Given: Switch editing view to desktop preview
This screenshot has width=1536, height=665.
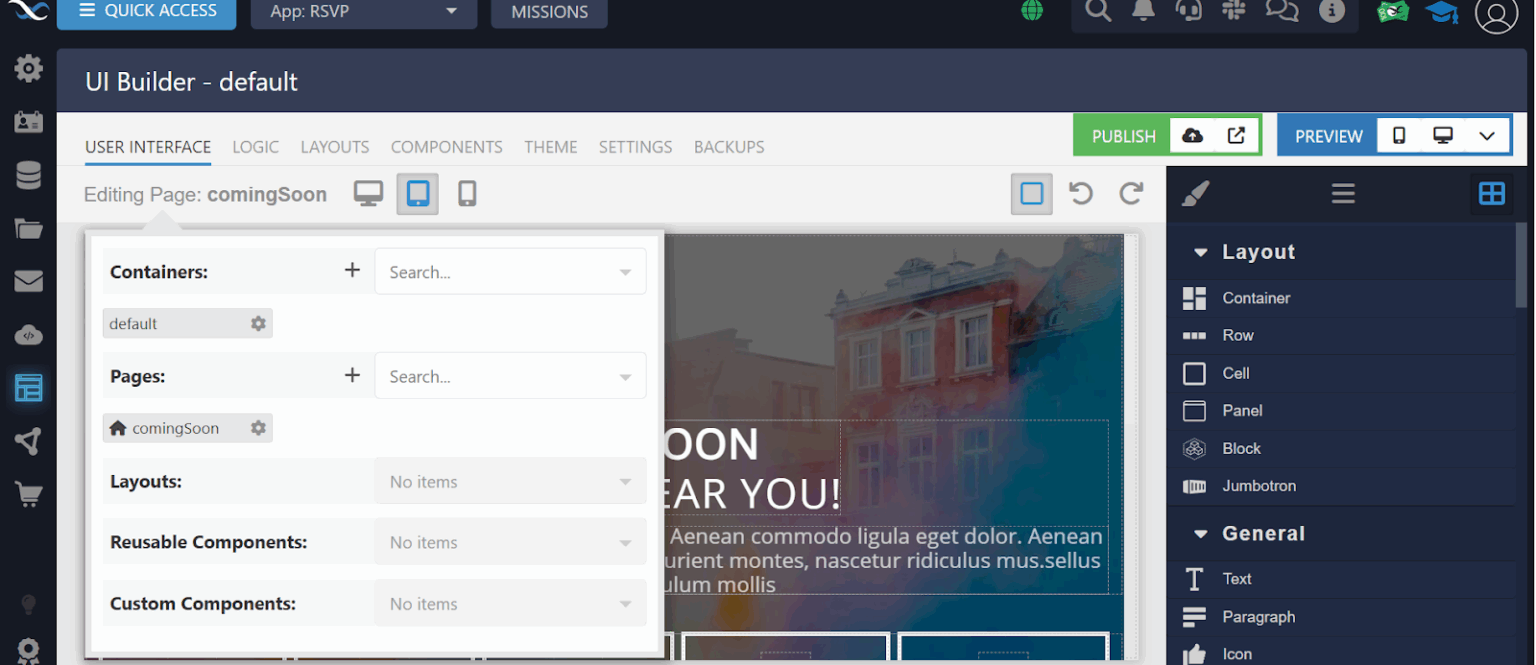Looking at the screenshot, I should point(368,193).
